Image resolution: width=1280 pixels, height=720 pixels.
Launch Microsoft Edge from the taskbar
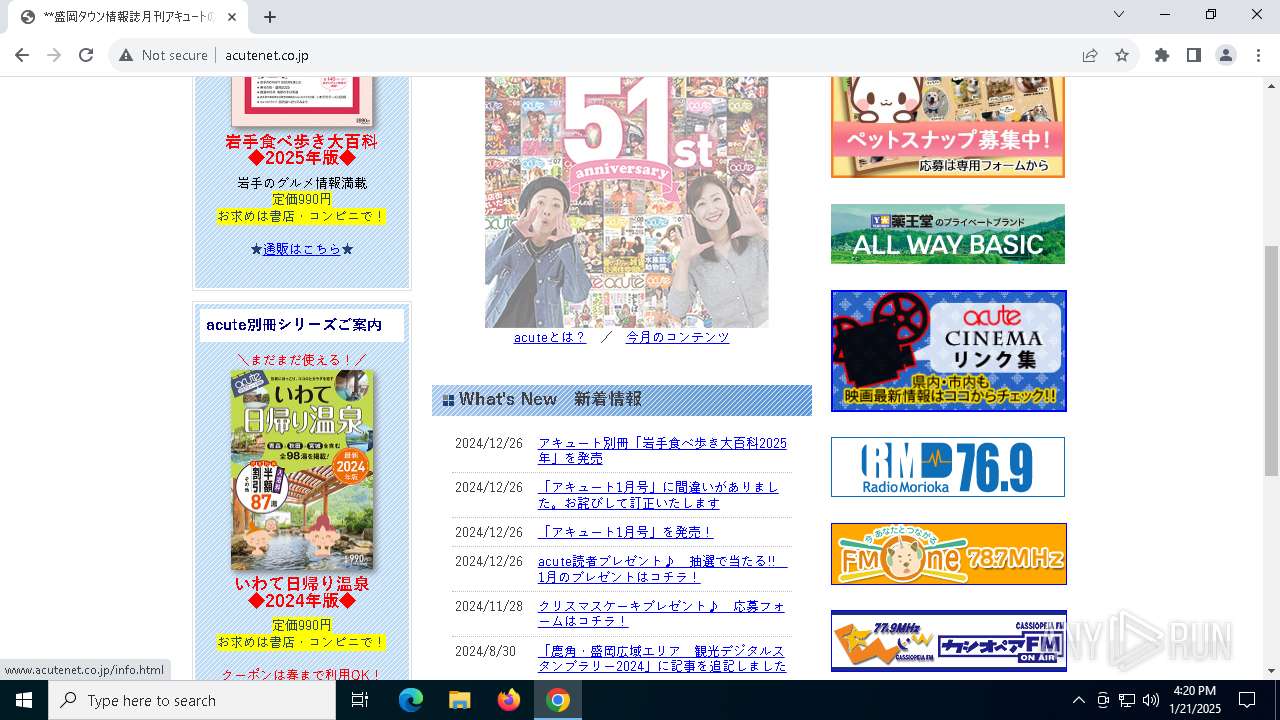point(411,700)
